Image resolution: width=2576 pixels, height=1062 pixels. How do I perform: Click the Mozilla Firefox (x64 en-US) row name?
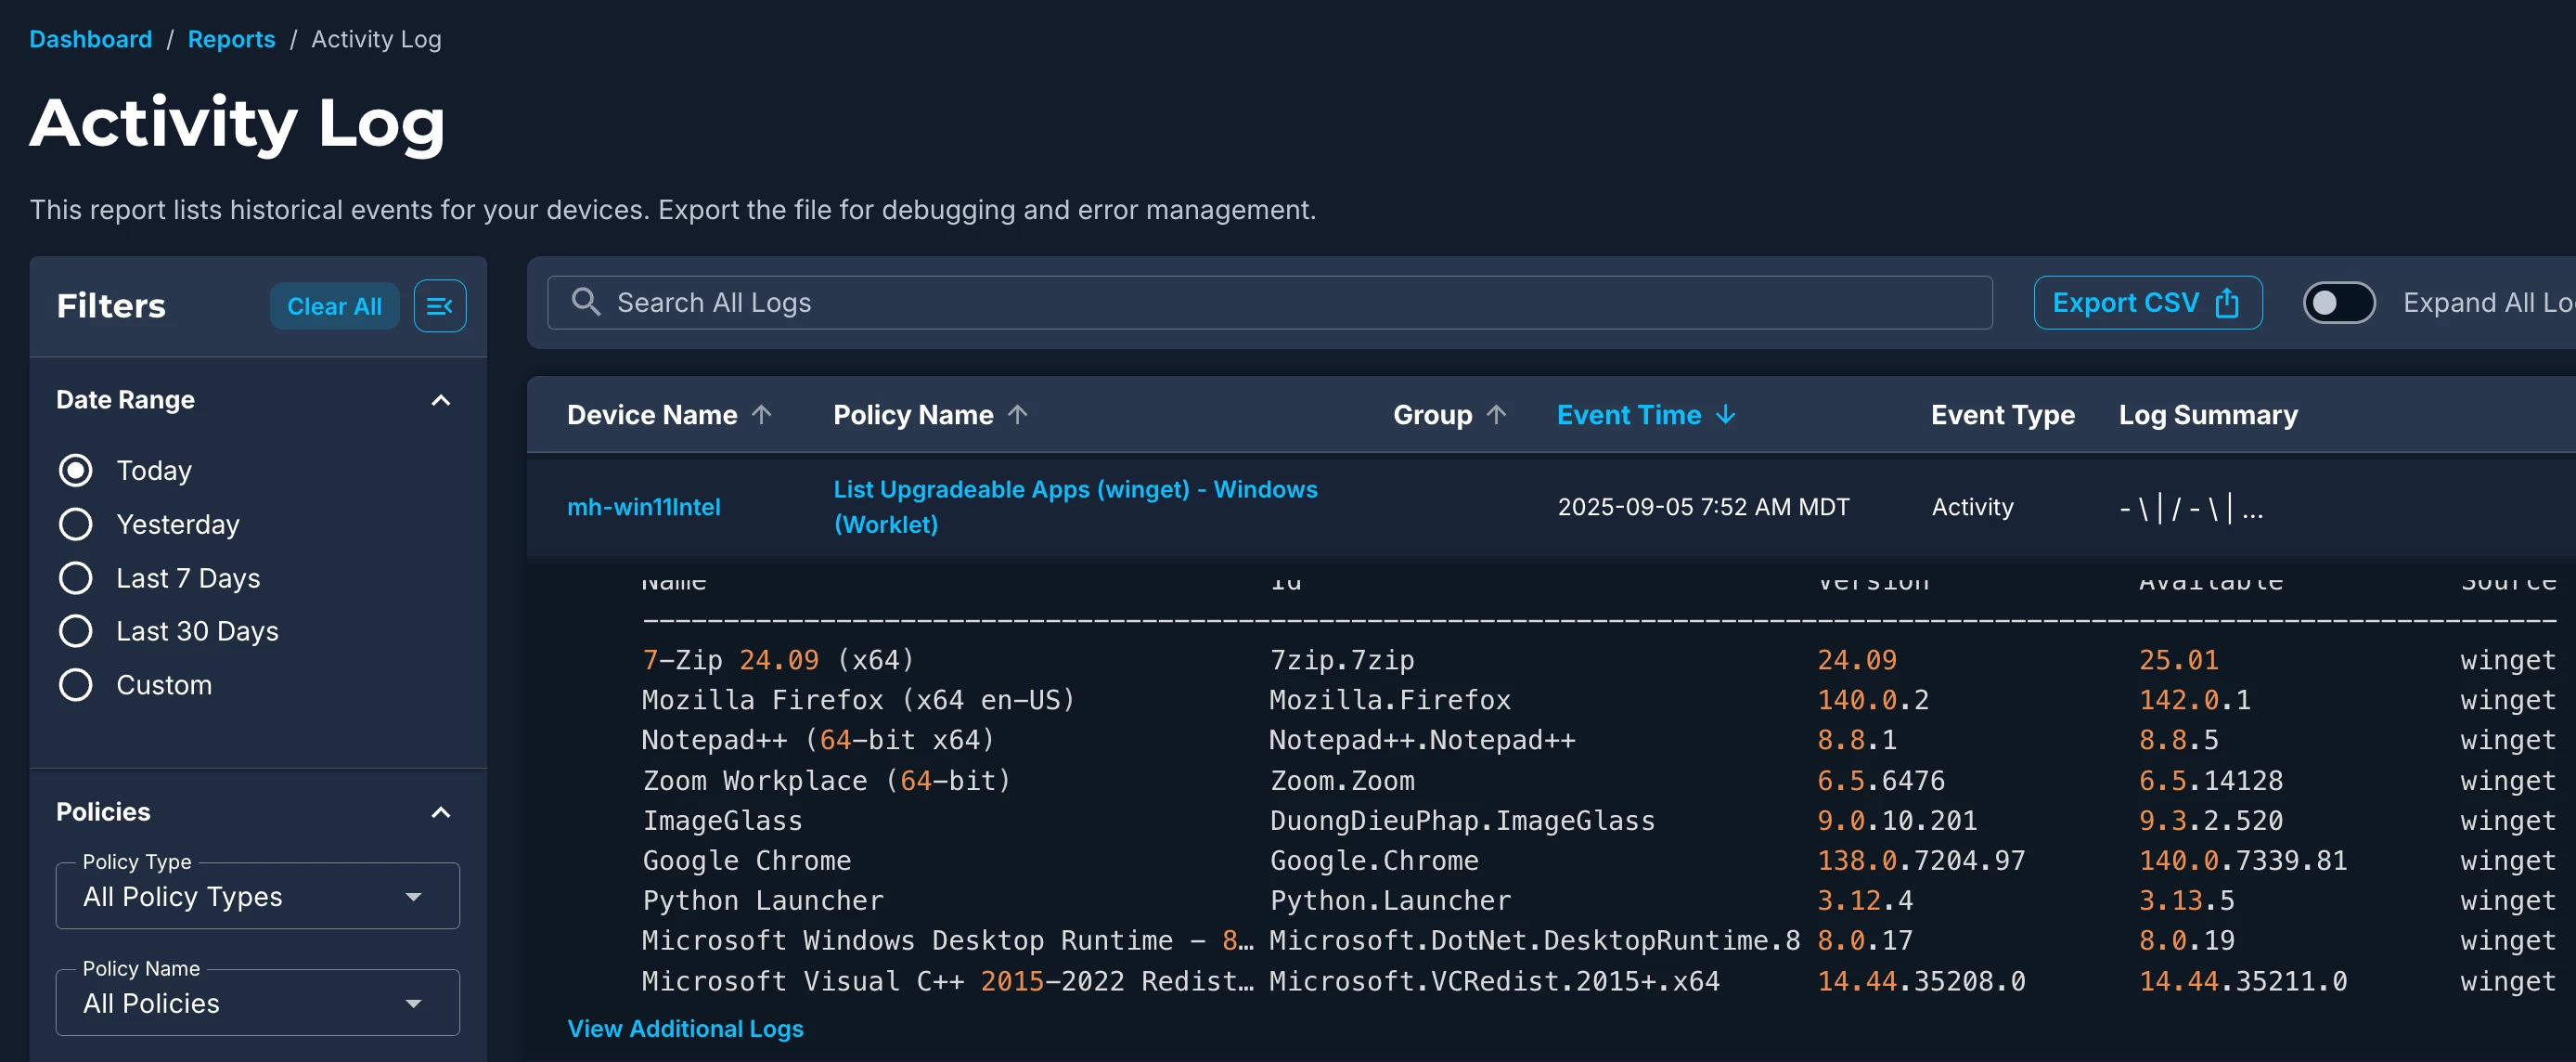click(x=858, y=700)
